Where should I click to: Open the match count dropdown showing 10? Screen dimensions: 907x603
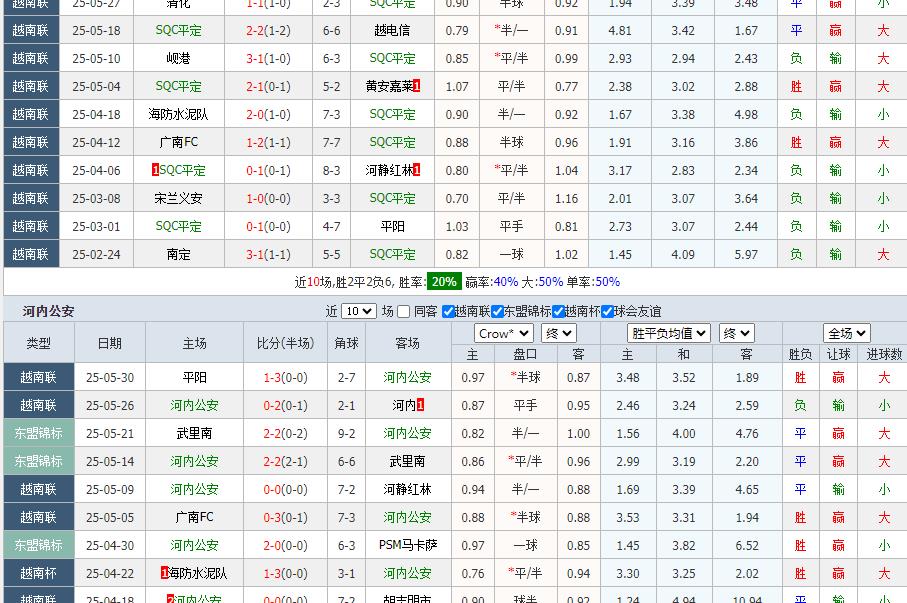357,311
